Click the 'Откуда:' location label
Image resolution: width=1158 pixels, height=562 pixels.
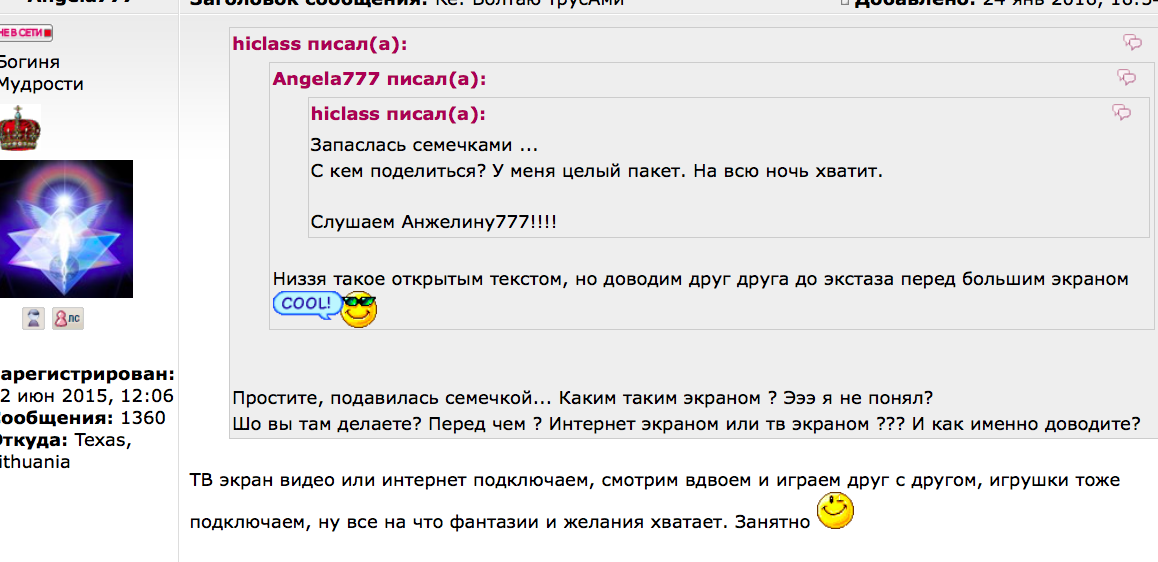(32, 440)
